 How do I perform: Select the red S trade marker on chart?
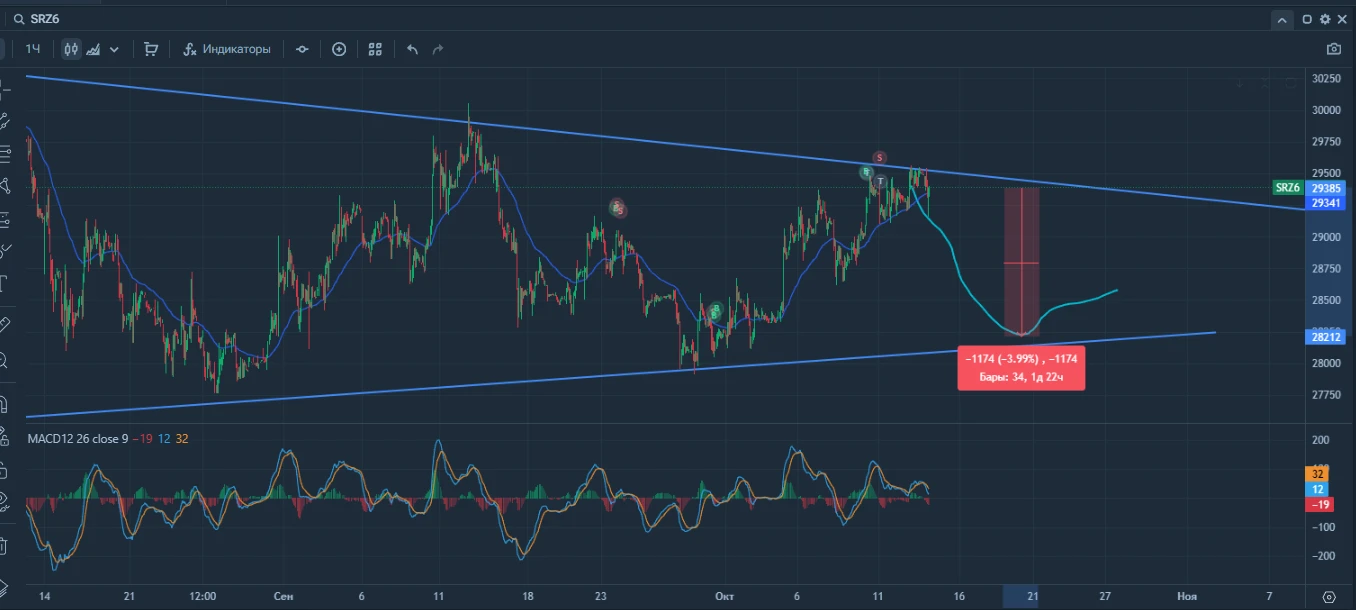click(x=879, y=158)
